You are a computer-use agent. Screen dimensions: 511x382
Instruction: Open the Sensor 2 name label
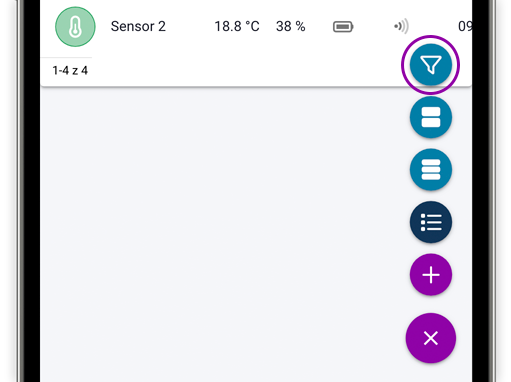tap(138, 26)
